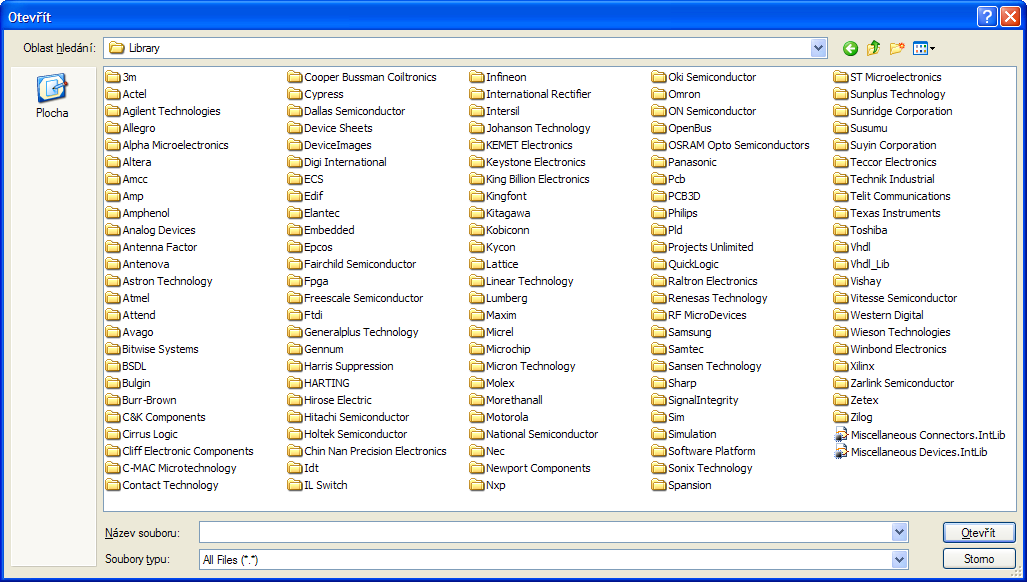Select the Altera folder
This screenshot has width=1027, height=582.
(136, 162)
